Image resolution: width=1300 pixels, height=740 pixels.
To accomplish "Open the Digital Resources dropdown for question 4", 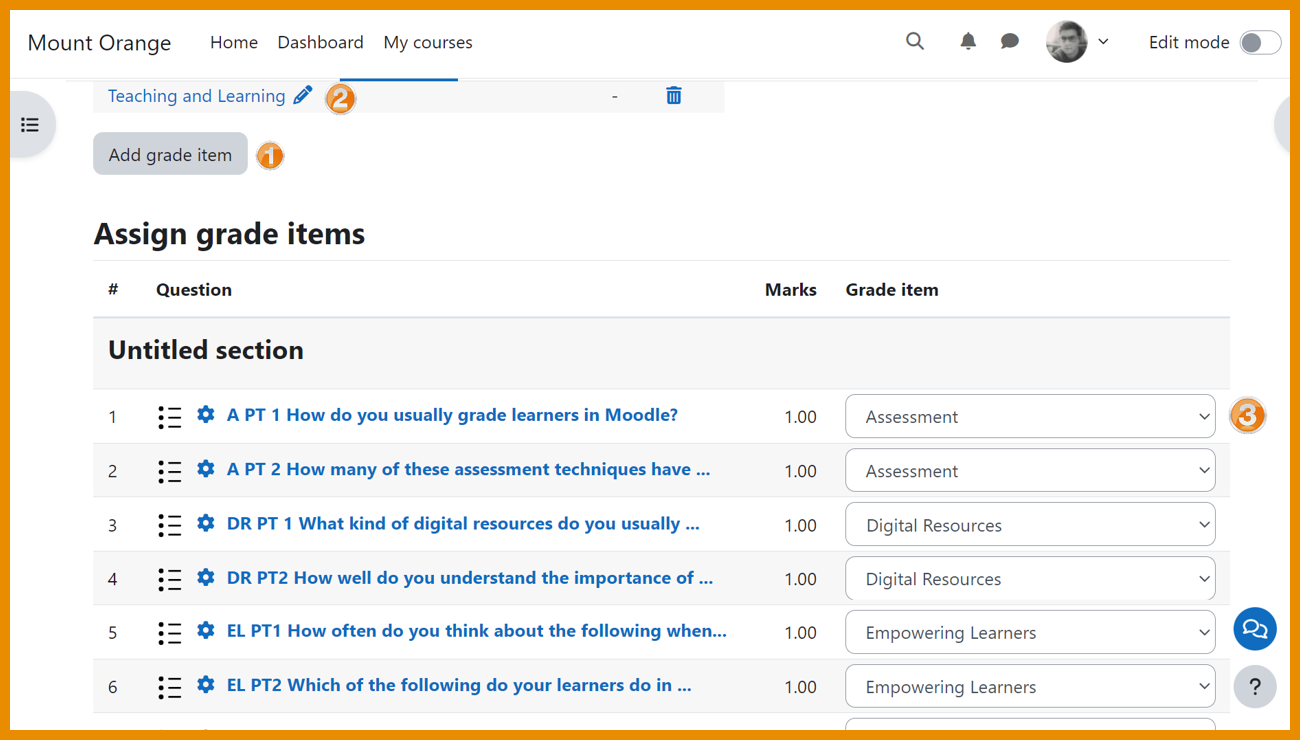I will (x=1030, y=578).
